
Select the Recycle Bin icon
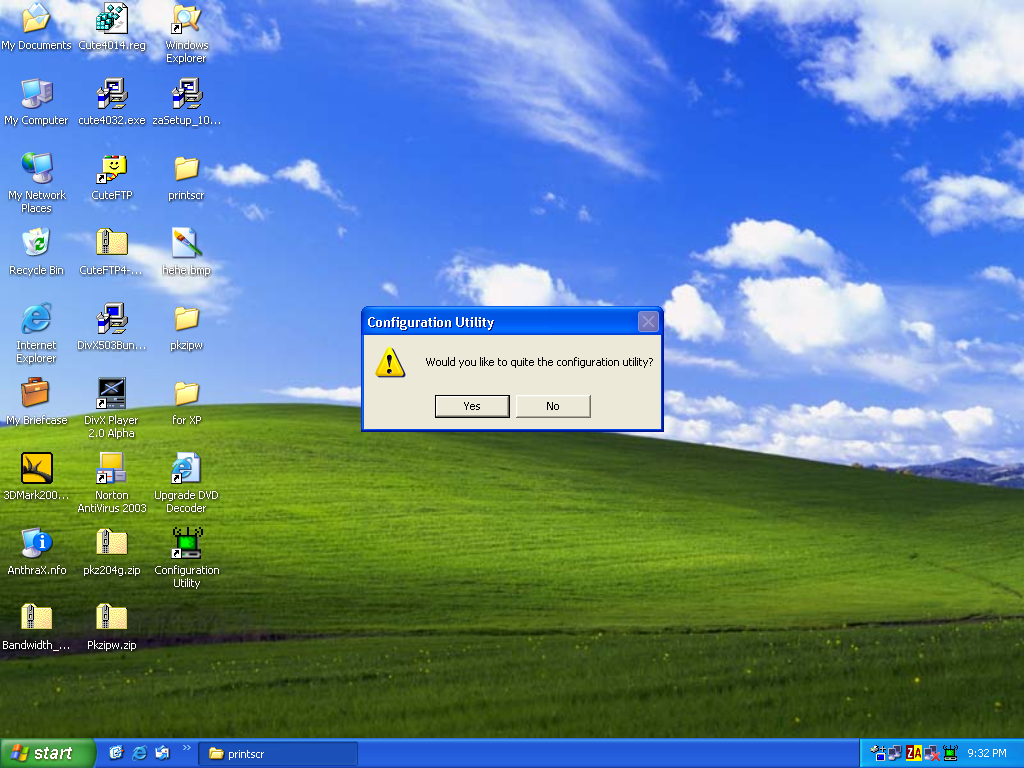(37, 252)
